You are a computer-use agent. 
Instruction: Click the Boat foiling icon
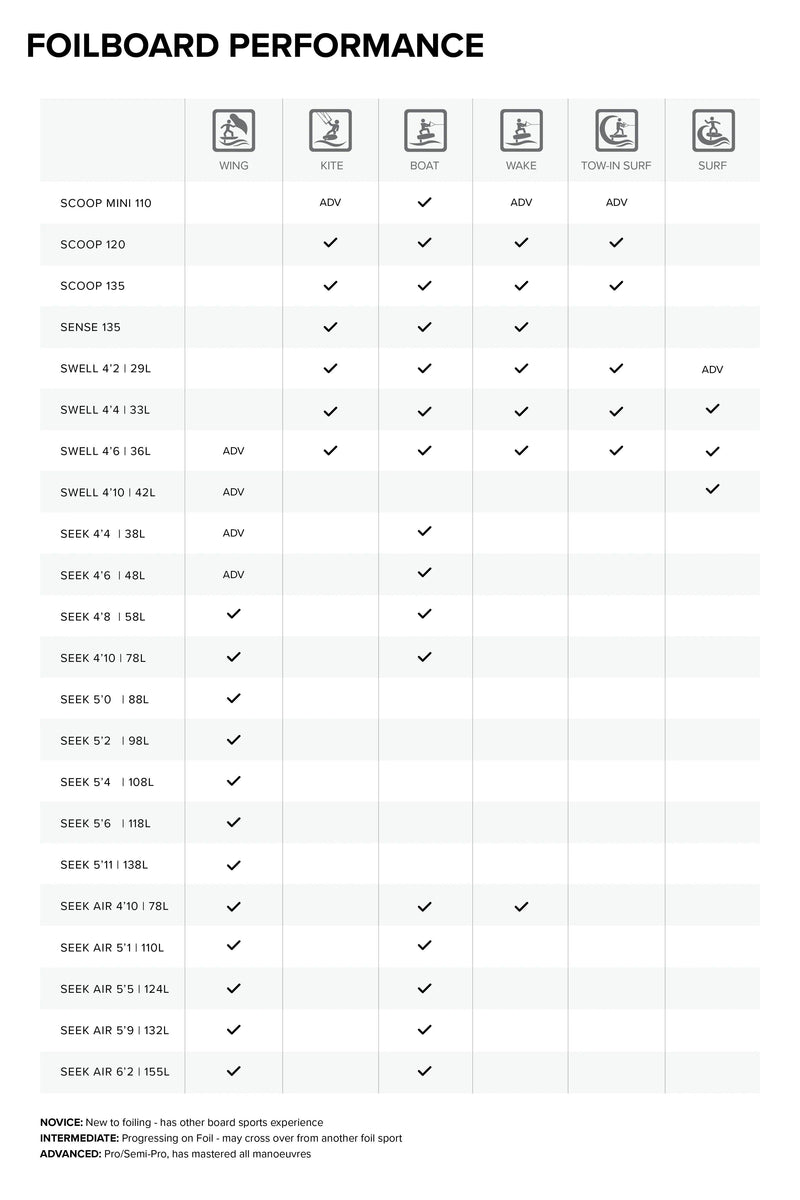click(x=424, y=130)
